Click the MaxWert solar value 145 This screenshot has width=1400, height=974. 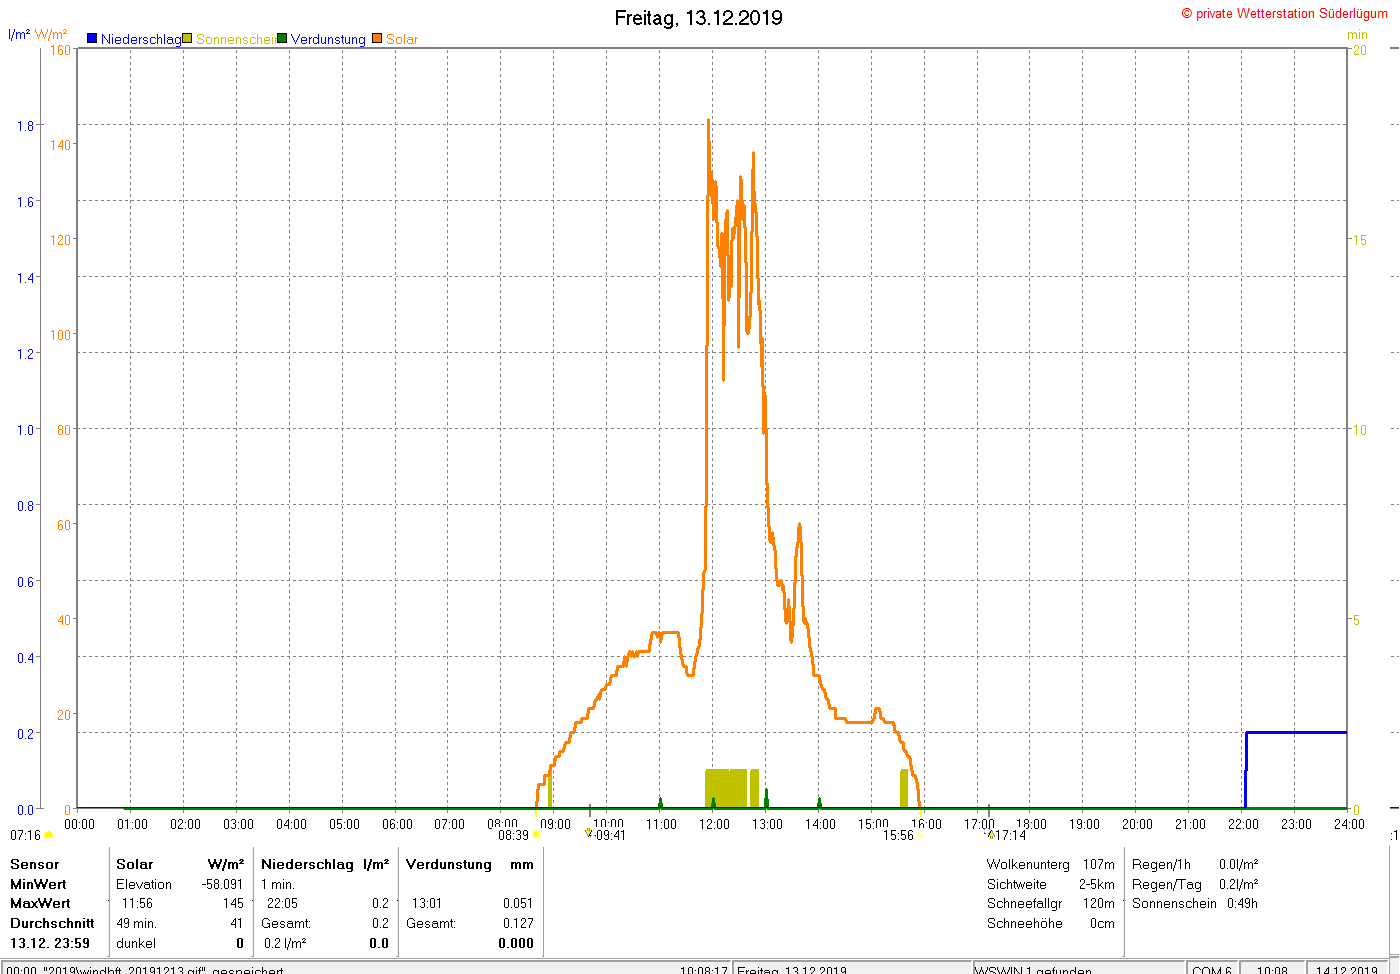[233, 903]
